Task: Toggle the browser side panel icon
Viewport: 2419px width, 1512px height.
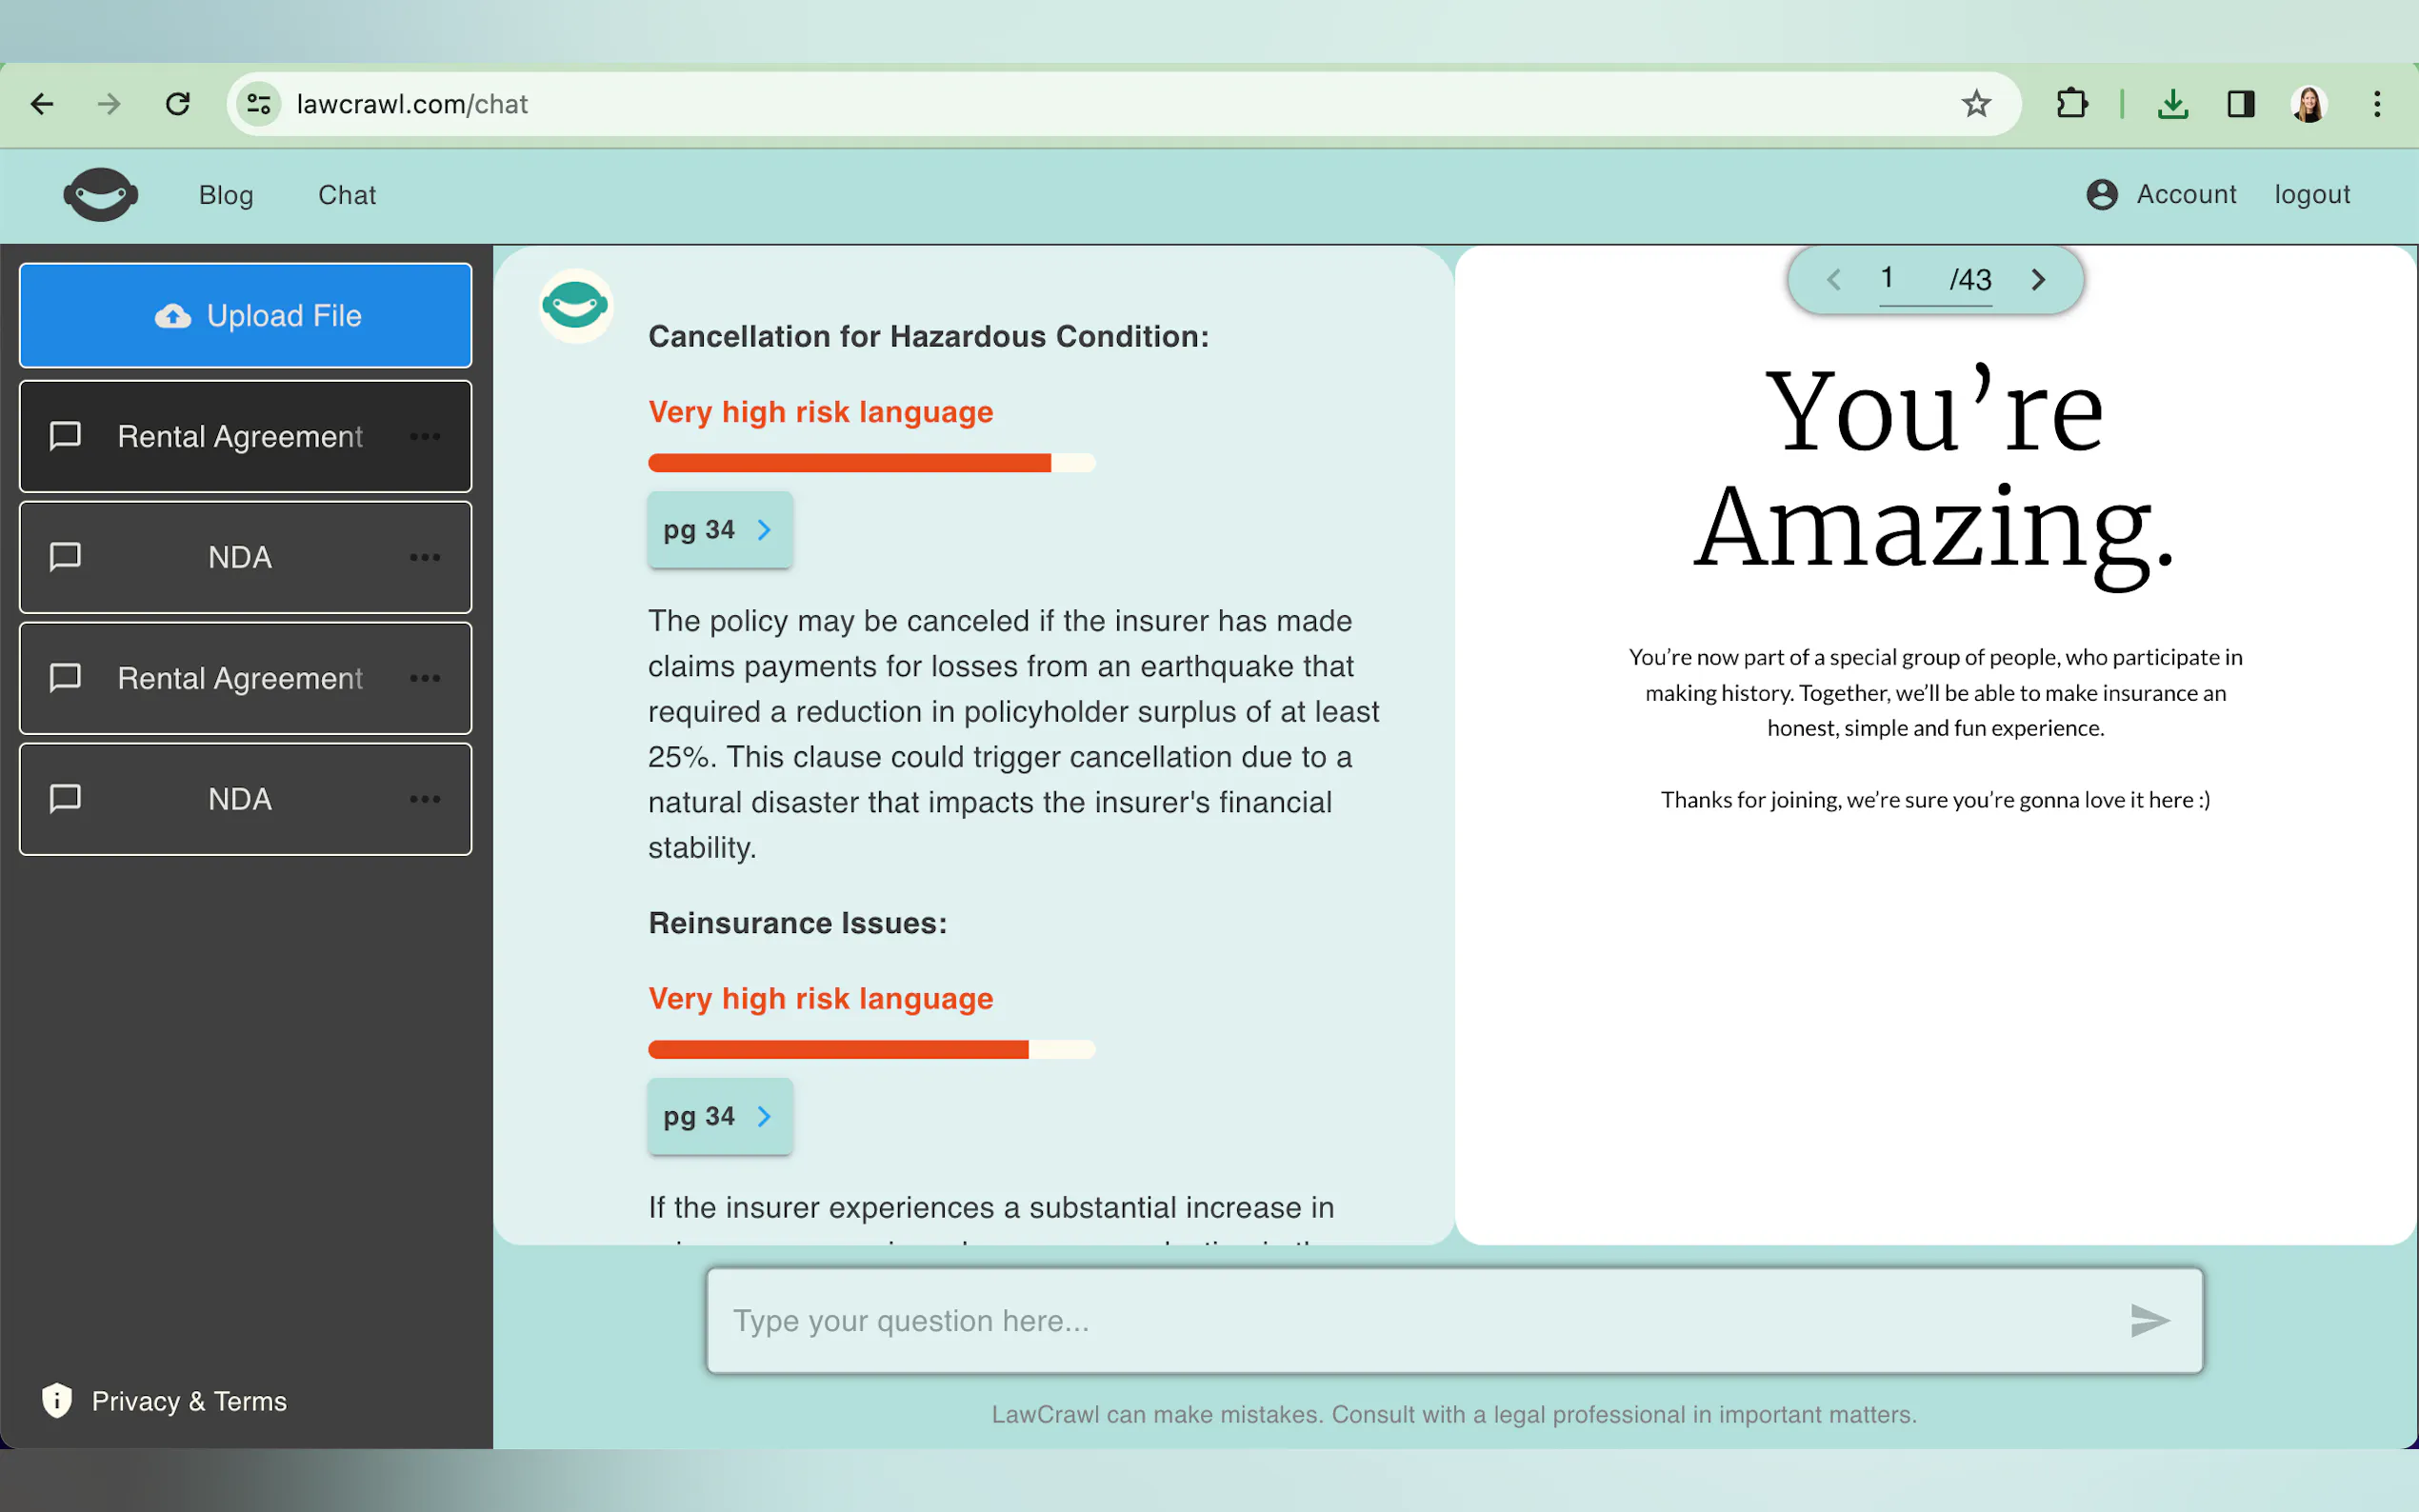Action: pos(2240,104)
